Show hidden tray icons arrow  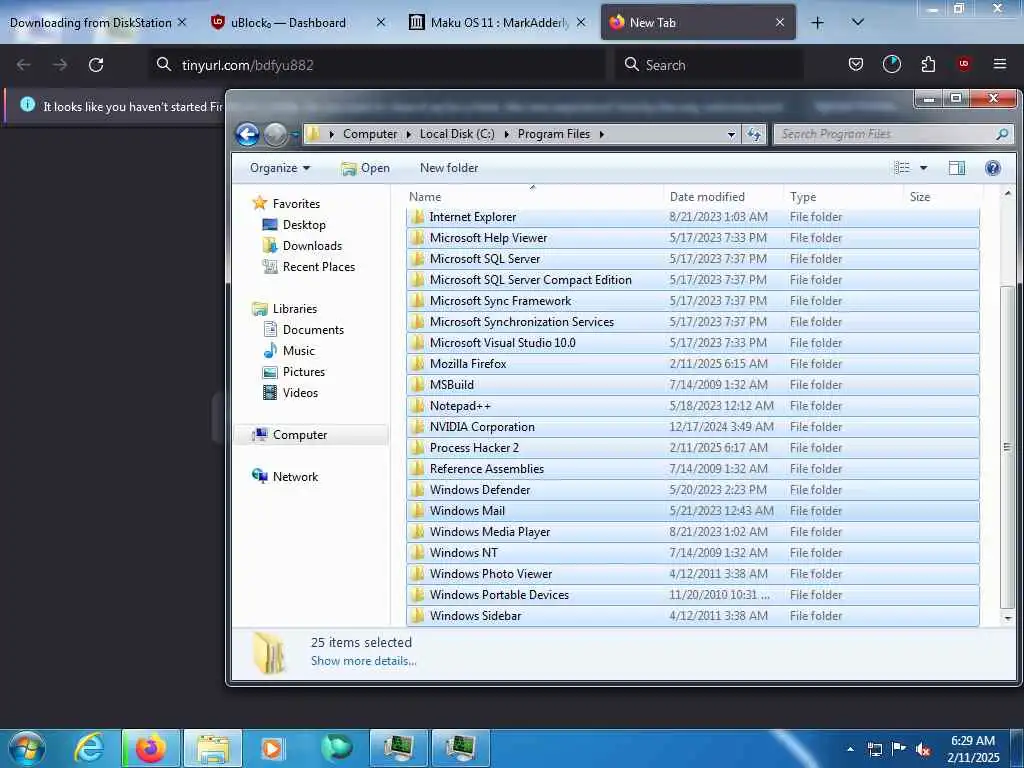850,749
